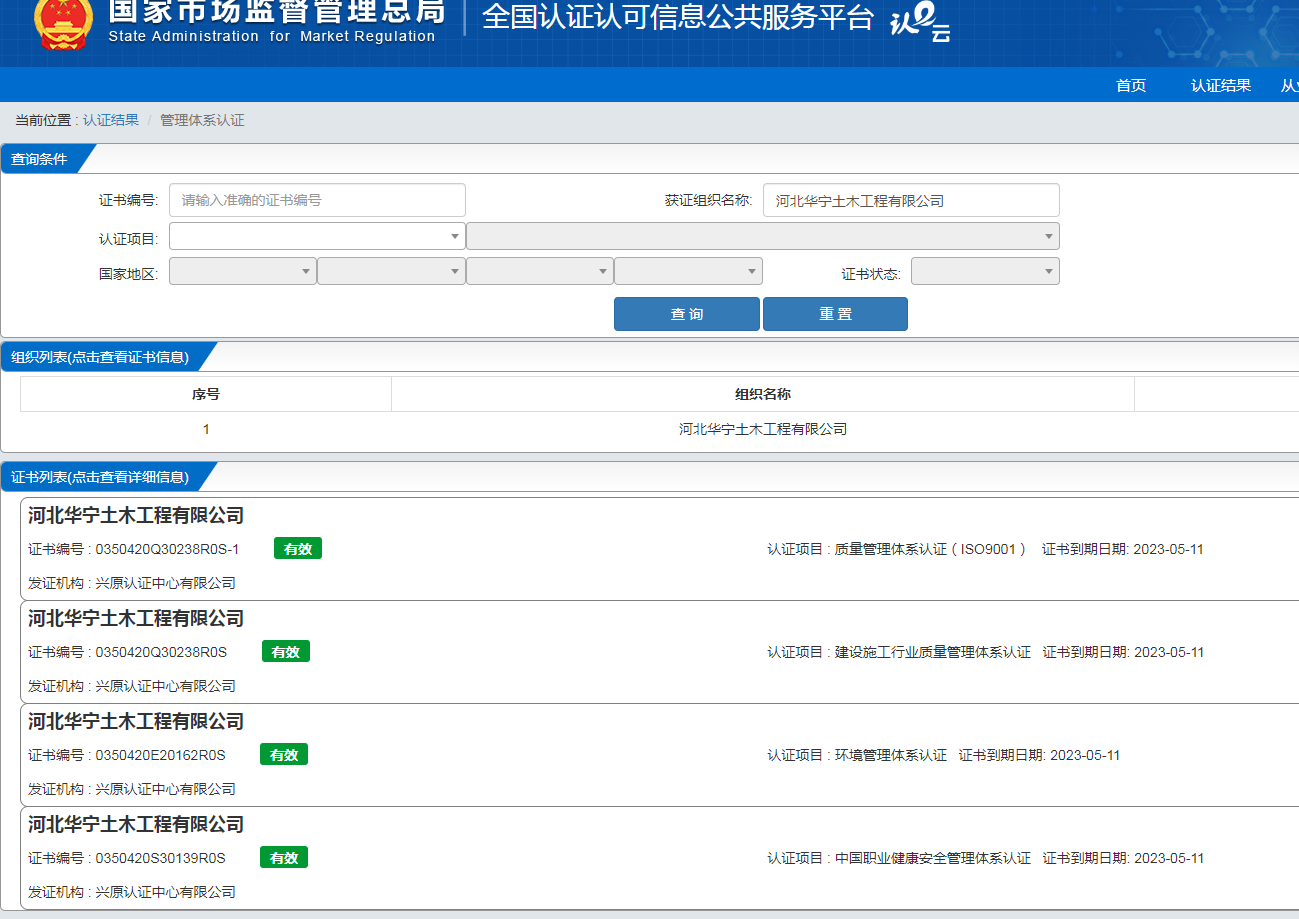Screen dimensions: 1299x919
Task: Click company title of certificate 0350420E20162R0S
Action: [136, 721]
